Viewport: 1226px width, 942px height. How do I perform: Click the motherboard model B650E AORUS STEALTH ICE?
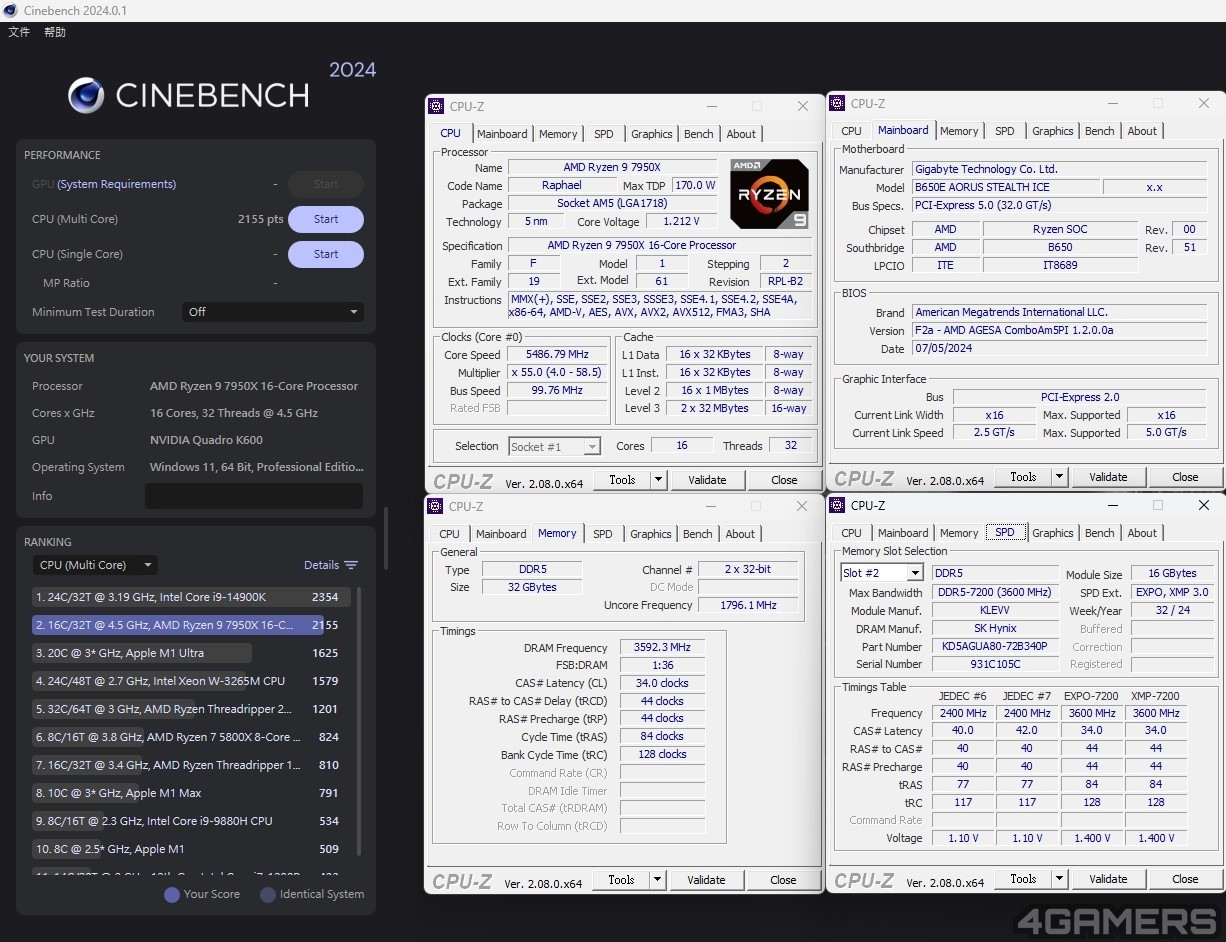click(x=1006, y=187)
